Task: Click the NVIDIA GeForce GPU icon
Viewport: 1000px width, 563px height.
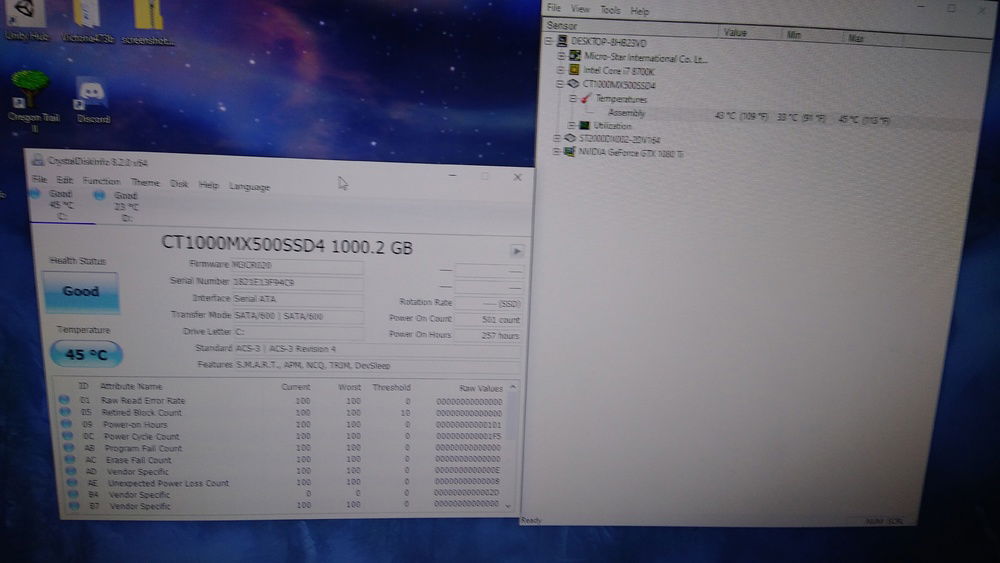Action: coord(569,152)
